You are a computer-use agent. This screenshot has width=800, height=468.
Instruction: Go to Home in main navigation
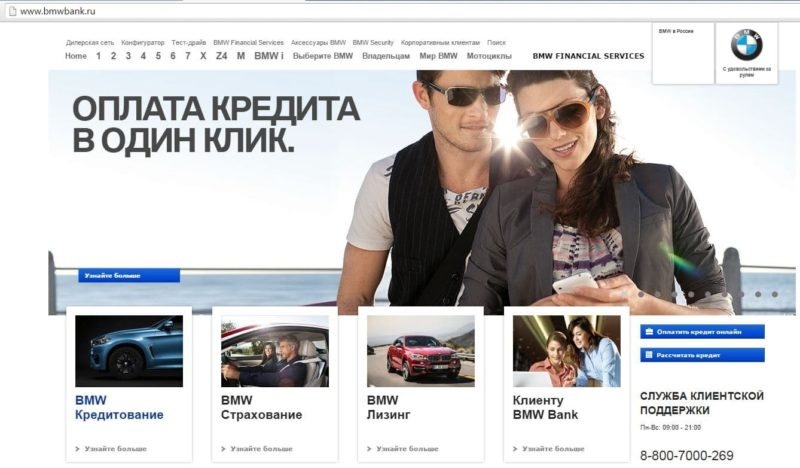click(76, 56)
